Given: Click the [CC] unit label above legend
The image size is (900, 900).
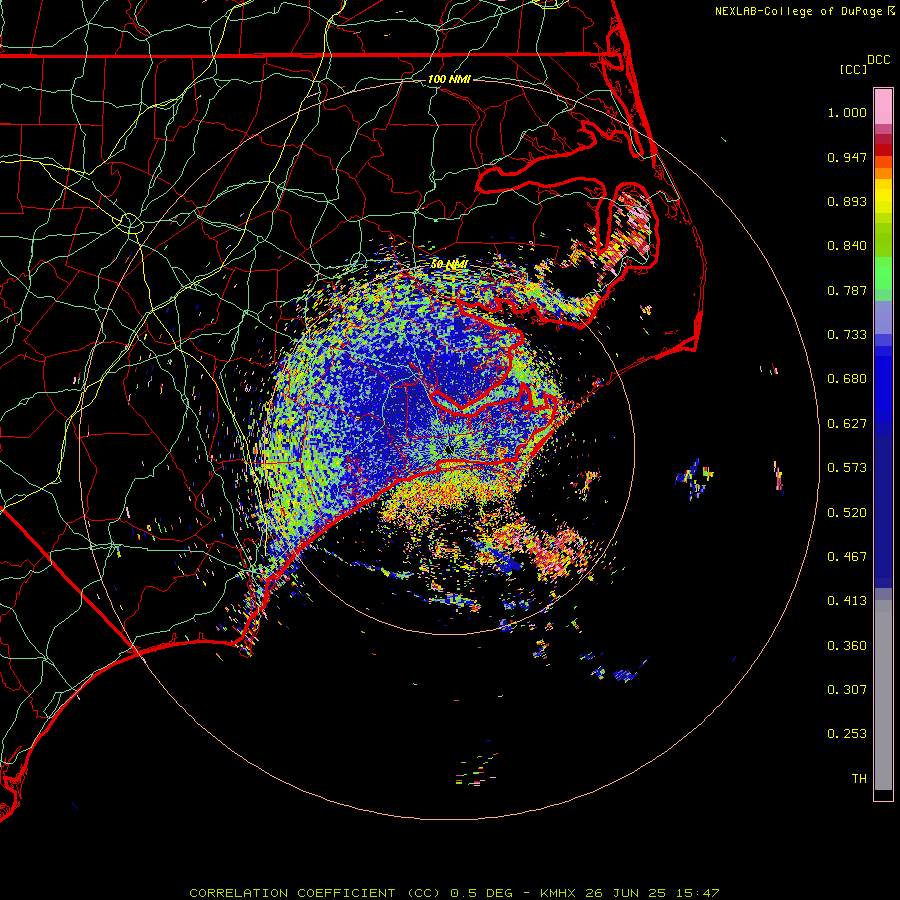Looking at the screenshot, I should click(853, 69).
